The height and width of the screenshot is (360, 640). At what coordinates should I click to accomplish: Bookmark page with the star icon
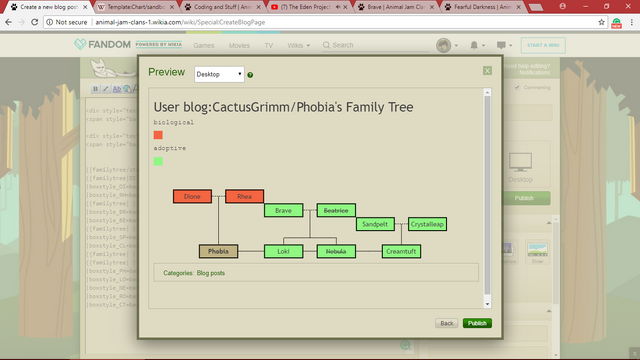click(x=601, y=22)
